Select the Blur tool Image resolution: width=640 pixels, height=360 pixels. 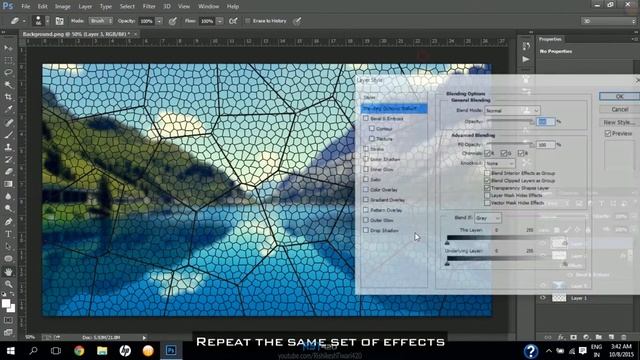click(8, 196)
